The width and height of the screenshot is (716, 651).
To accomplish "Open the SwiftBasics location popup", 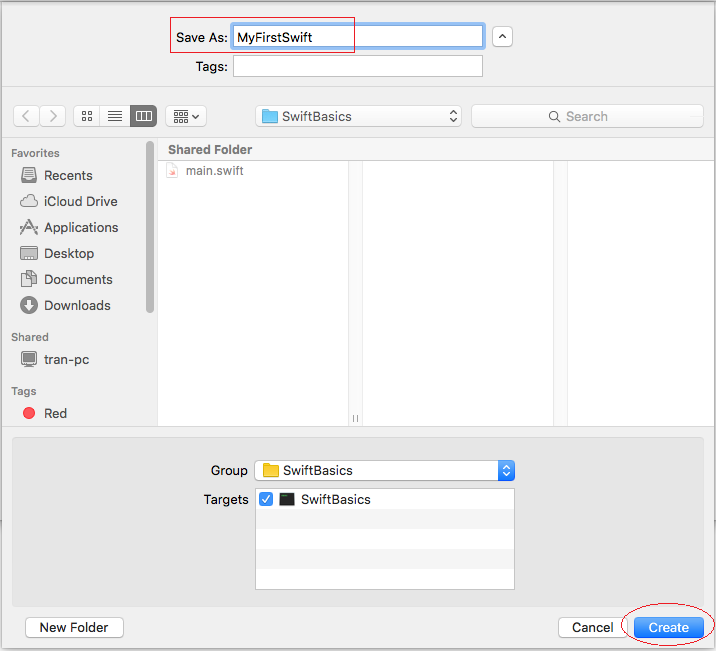I will (x=358, y=116).
